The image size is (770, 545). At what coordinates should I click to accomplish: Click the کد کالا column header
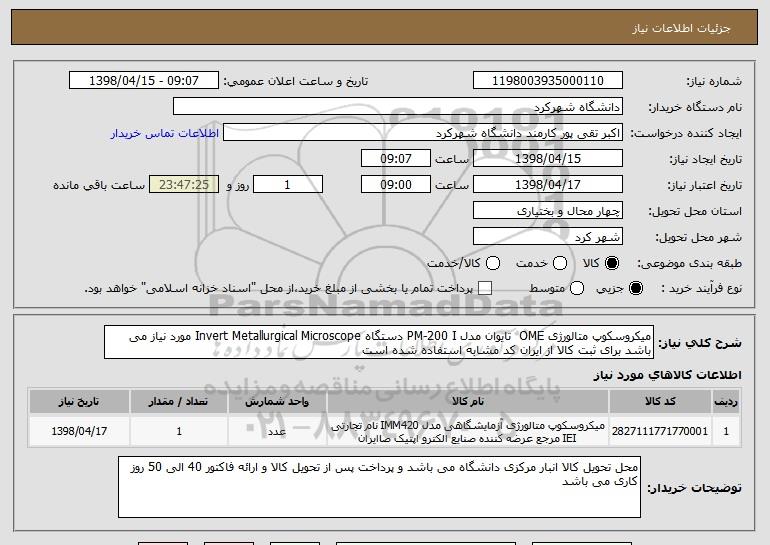pos(660,402)
